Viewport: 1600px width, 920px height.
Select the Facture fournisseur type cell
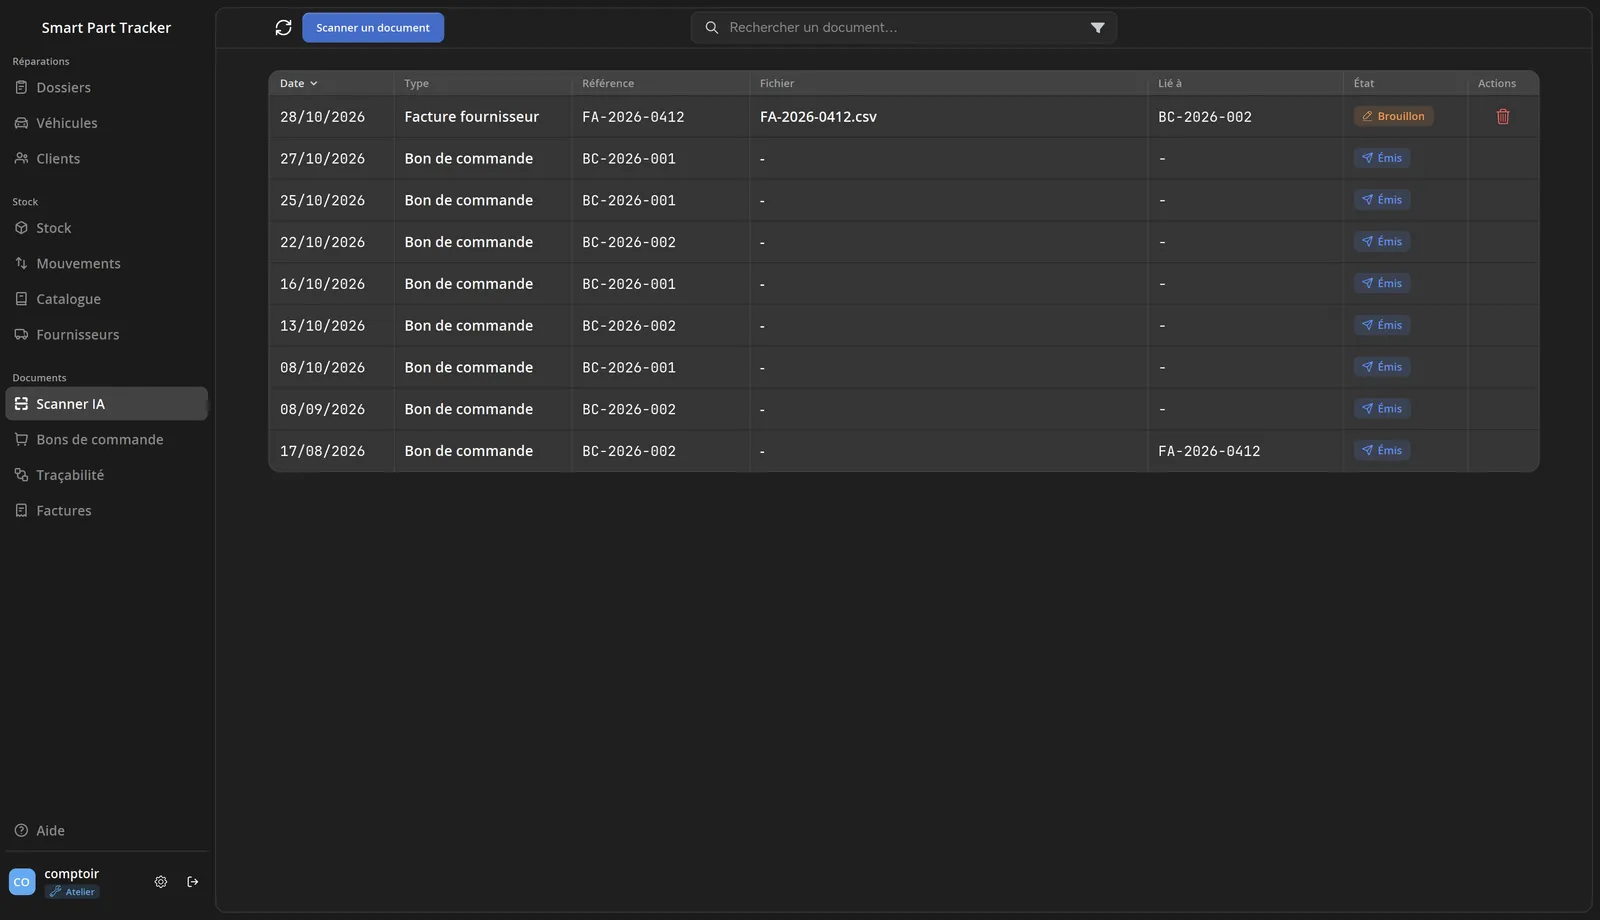coord(472,117)
